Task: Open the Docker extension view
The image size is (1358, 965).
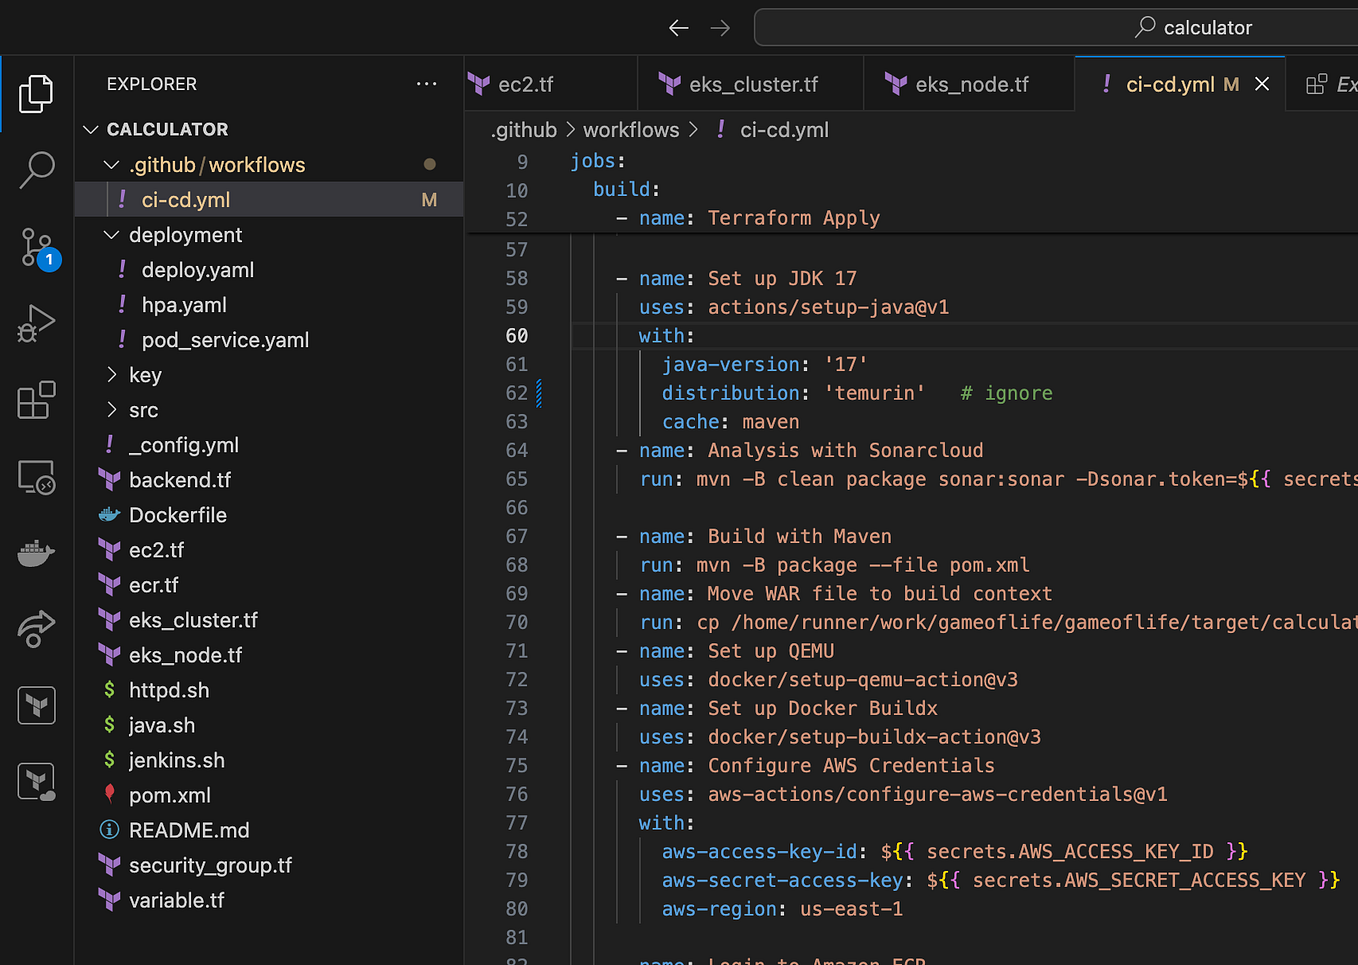Action: tap(37, 553)
